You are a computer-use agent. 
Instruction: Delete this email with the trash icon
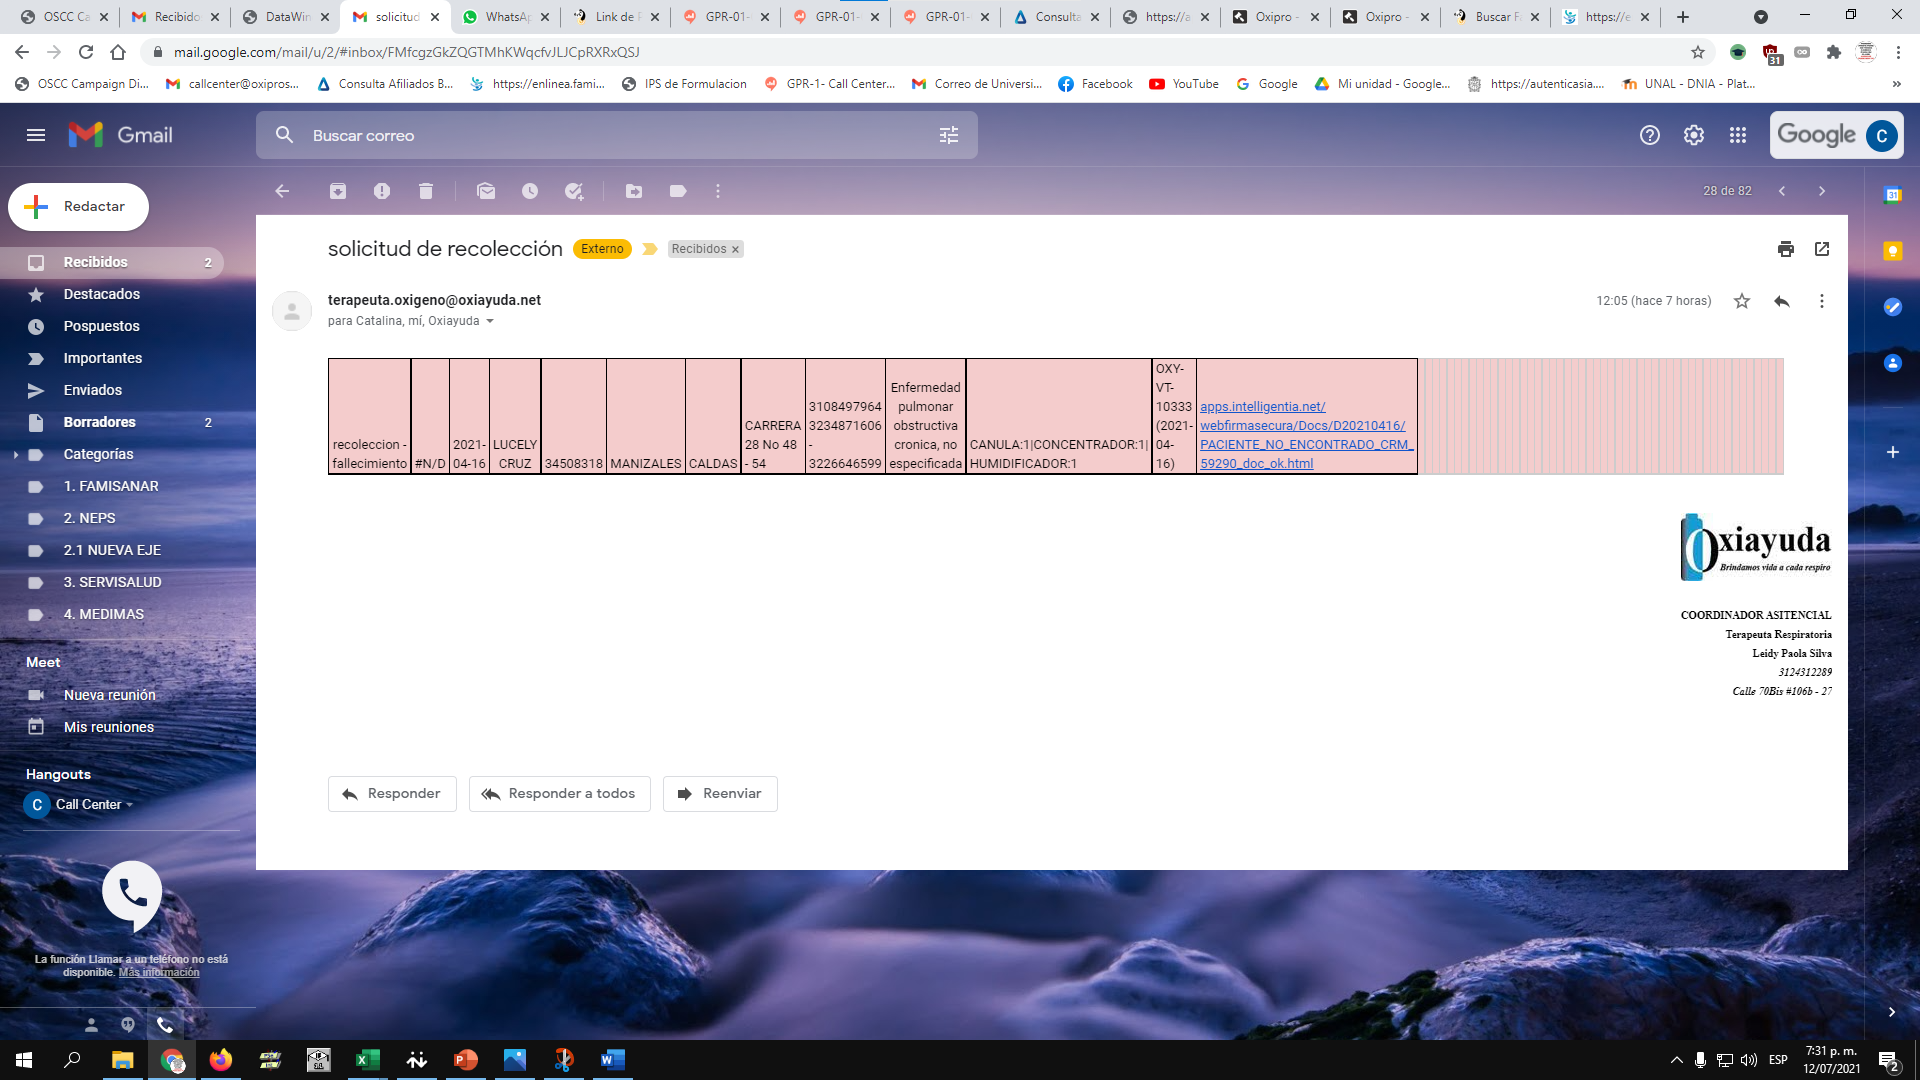coord(426,191)
